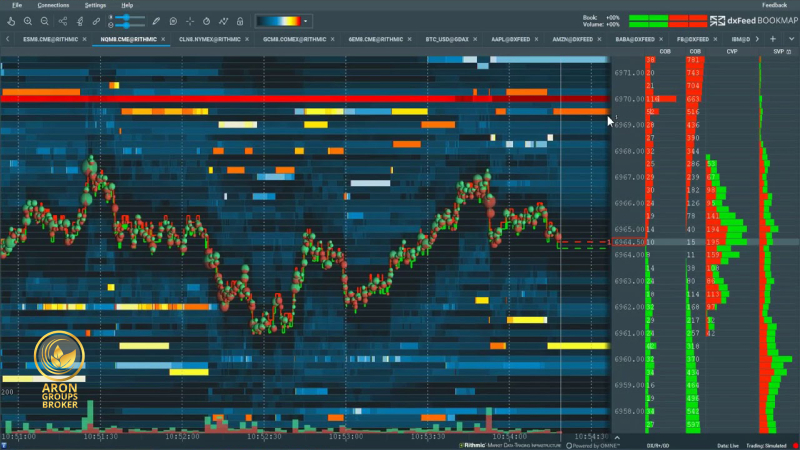
Task: Open the Connections menu
Action: click(x=53, y=5)
